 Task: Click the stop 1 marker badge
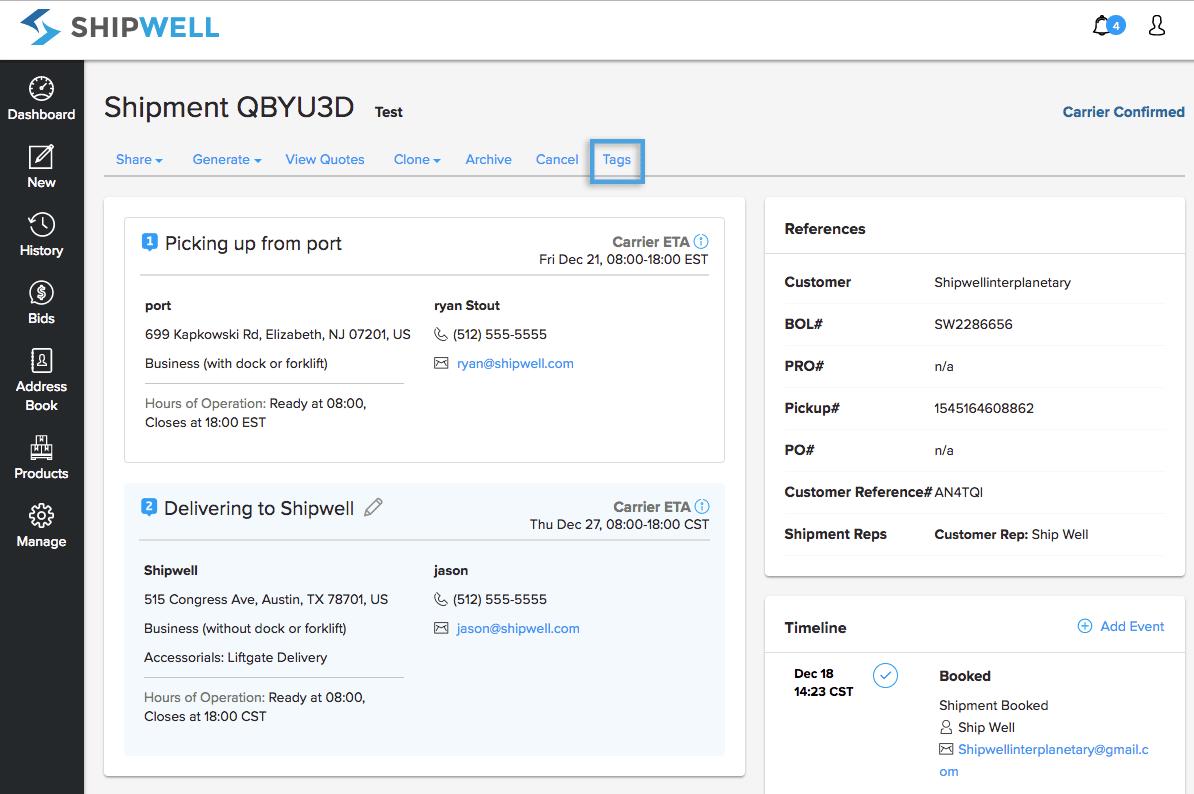pos(149,243)
